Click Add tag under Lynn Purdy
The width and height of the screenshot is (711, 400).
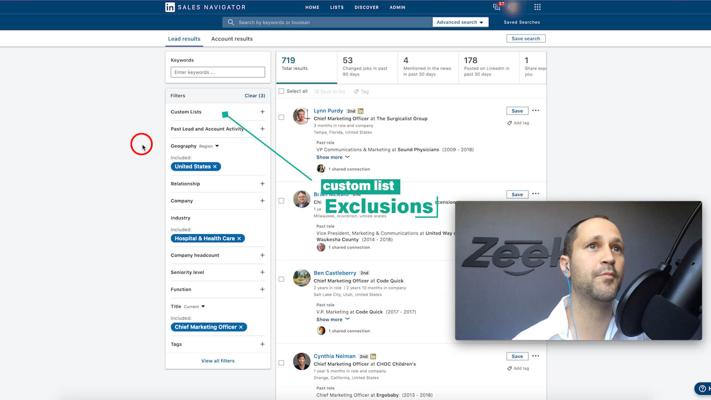[519, 123]
